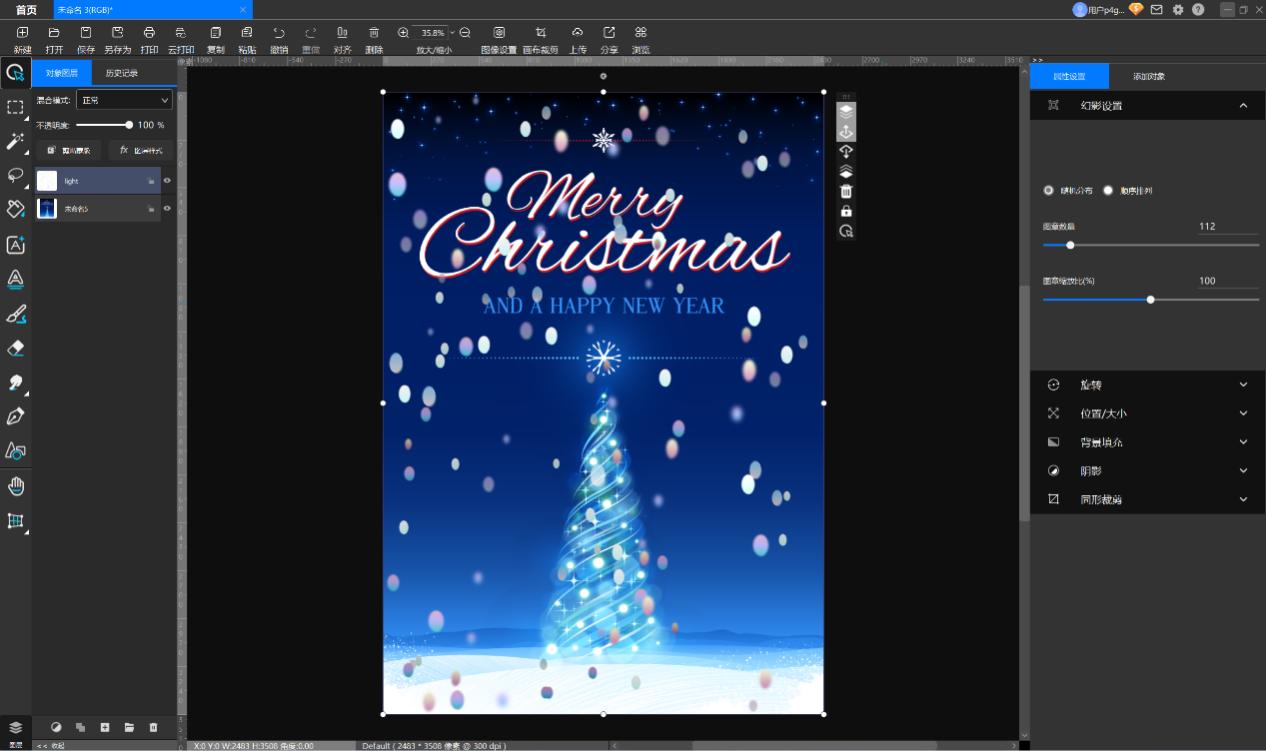
Task: Click the delete icon beside canvas
Action: point(846,191)
